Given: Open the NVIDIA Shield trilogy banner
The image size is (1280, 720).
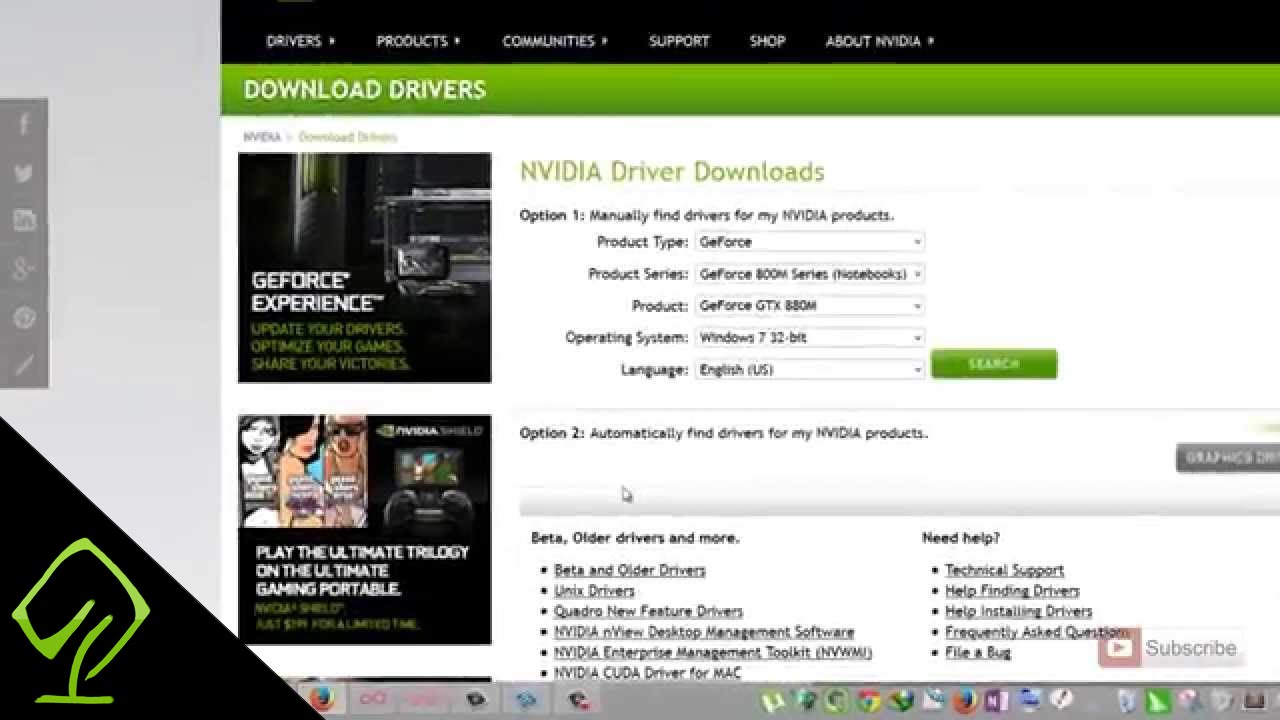Looking at the screenshot, I should click(365, 530).
